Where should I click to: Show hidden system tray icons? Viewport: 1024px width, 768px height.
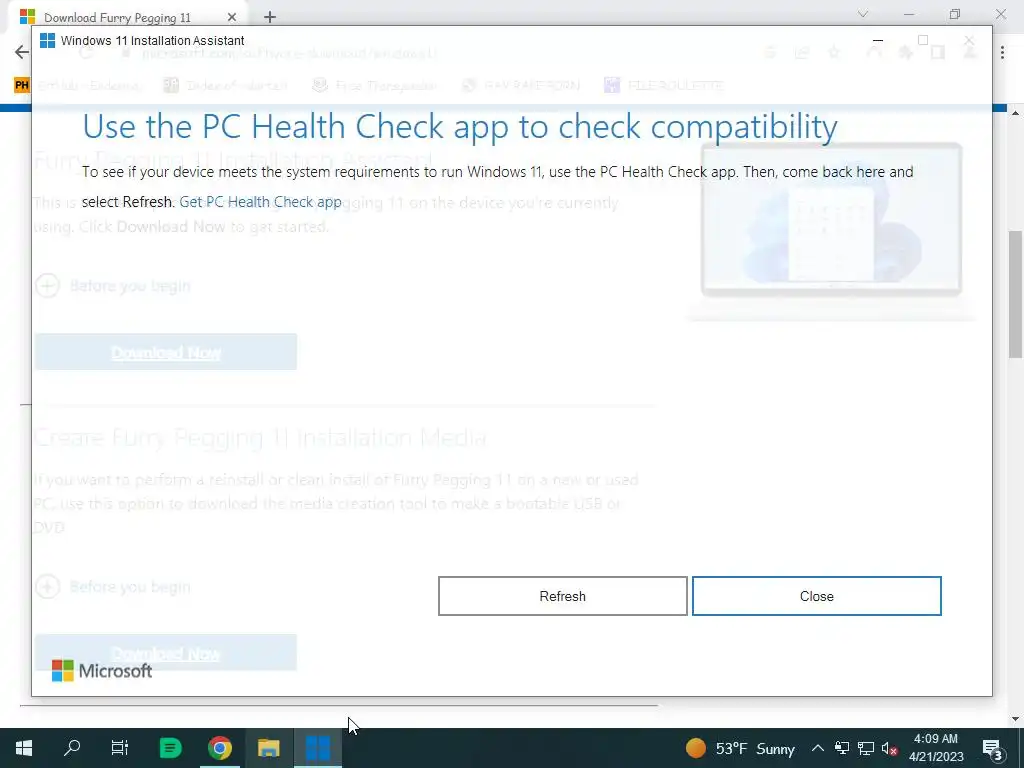(x=818, y=748)
